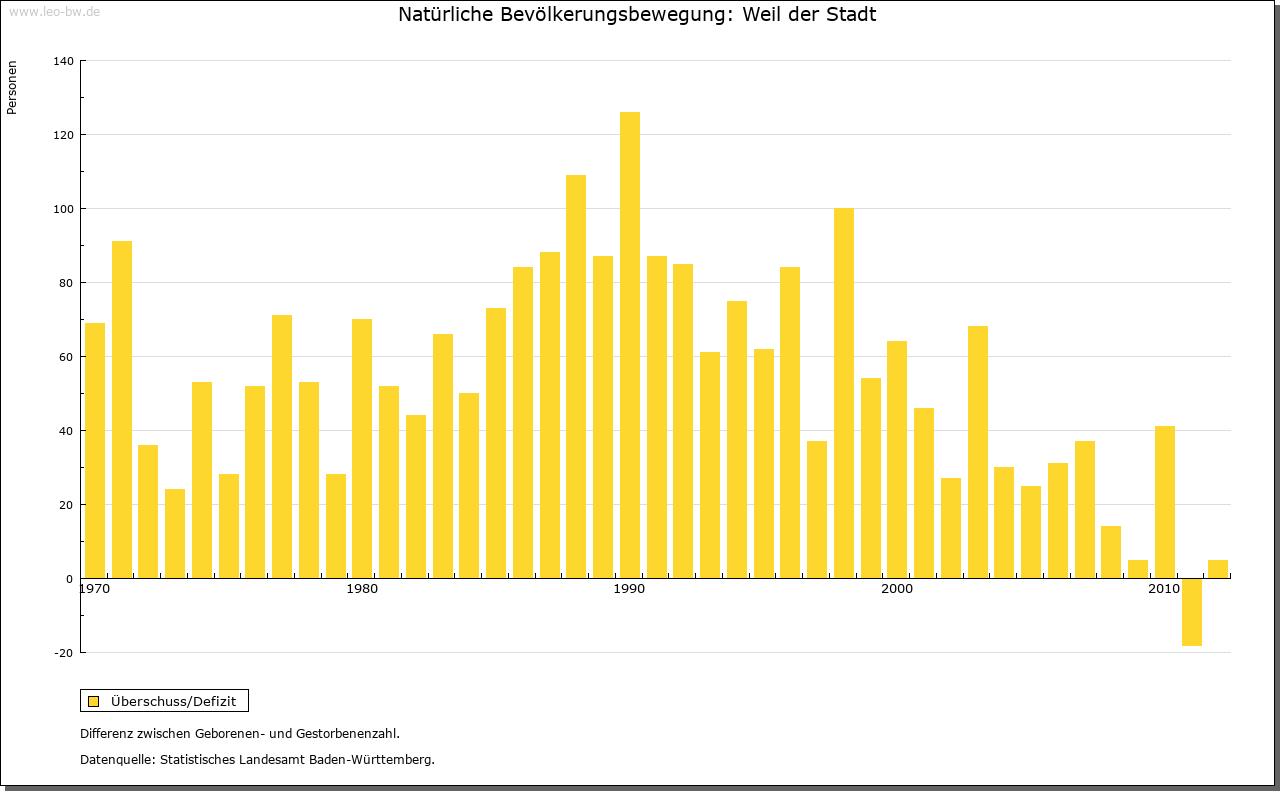Click the Differenz zwischen Geborenen description text
Screen dimensions: 1280x791
coord(240,733)
